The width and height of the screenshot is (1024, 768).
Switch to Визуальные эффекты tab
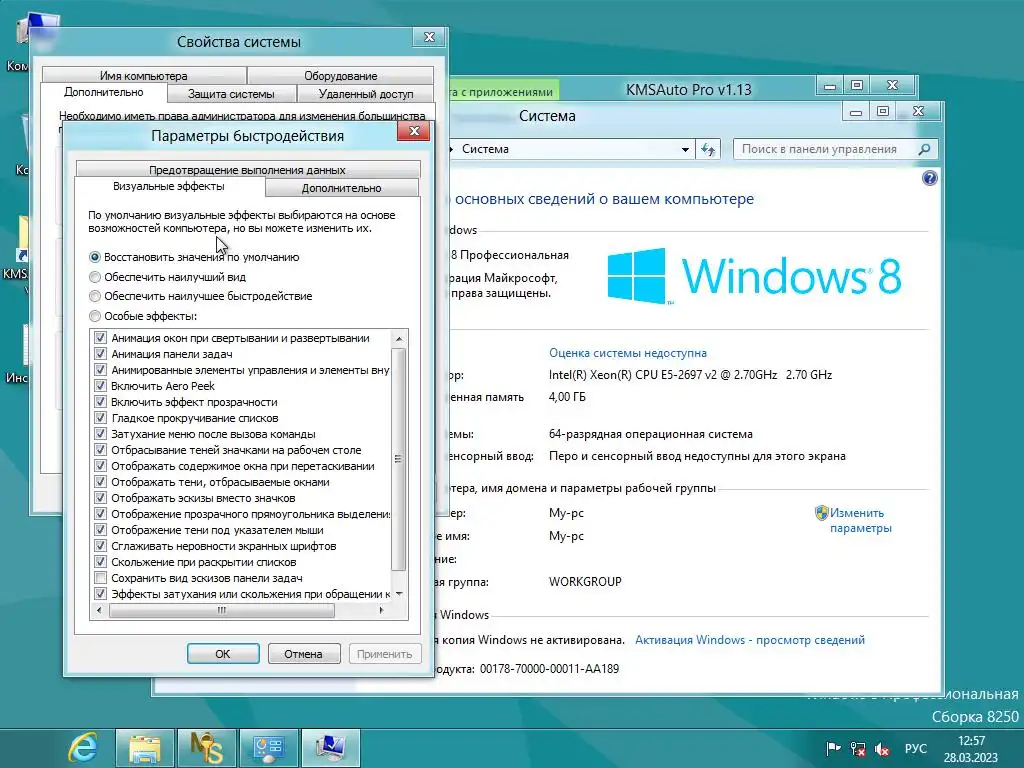[x=168, y=187]
